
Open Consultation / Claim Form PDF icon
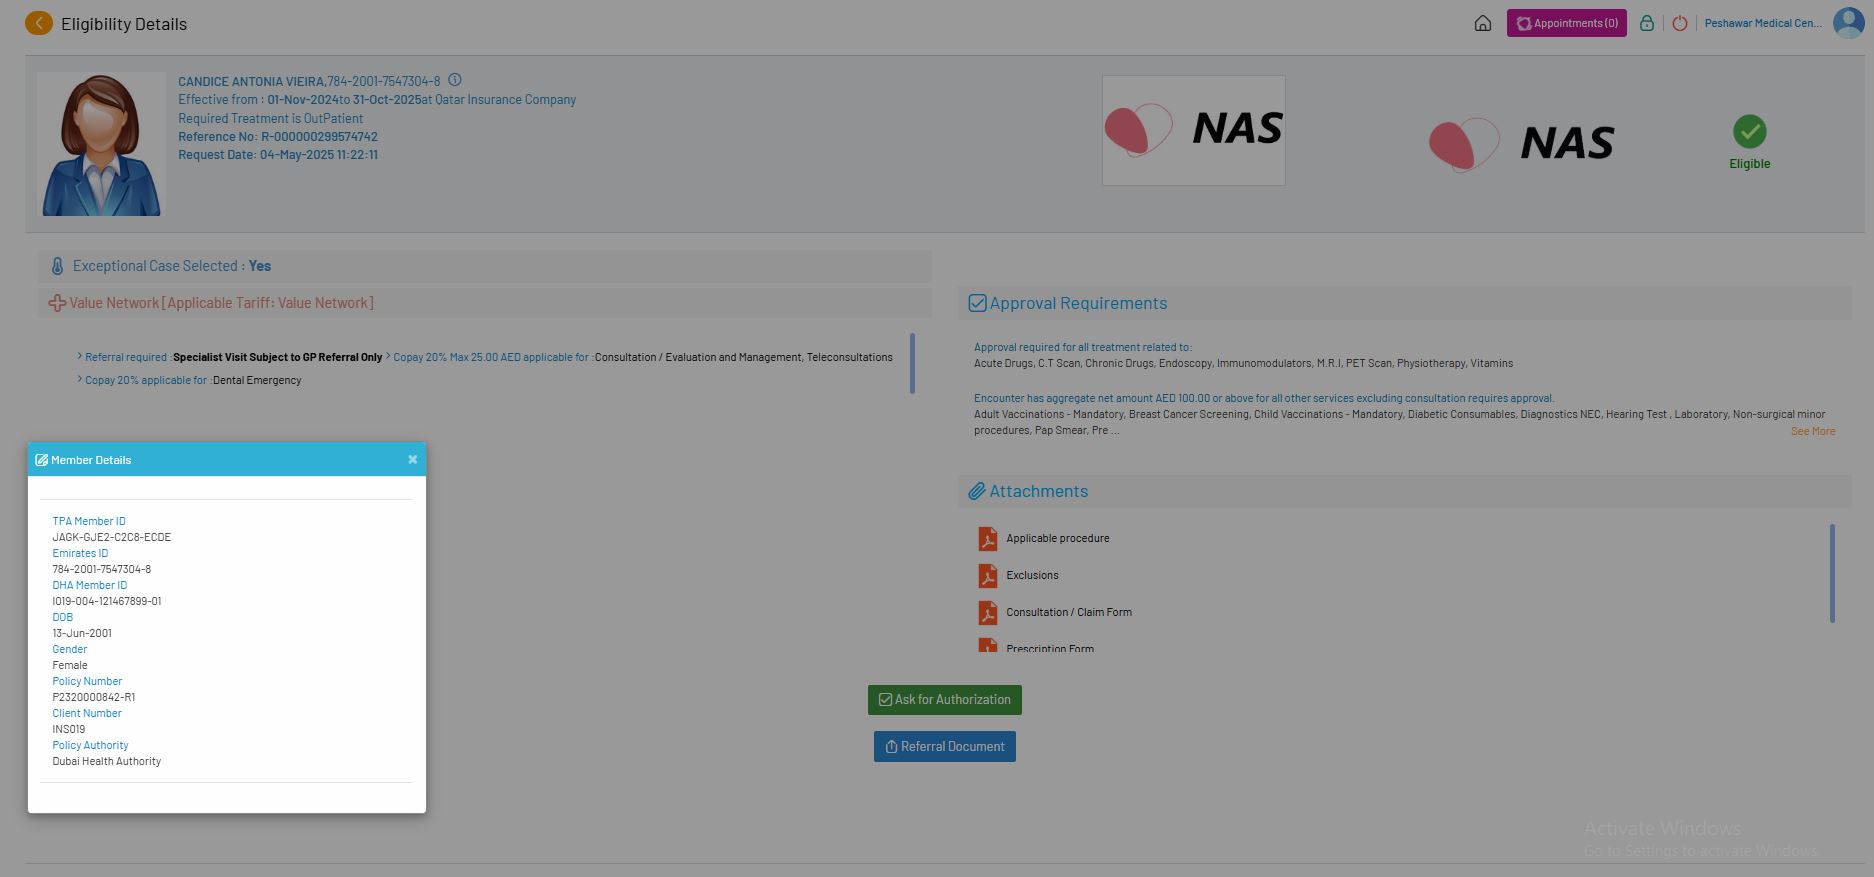(x=988, y=613)
